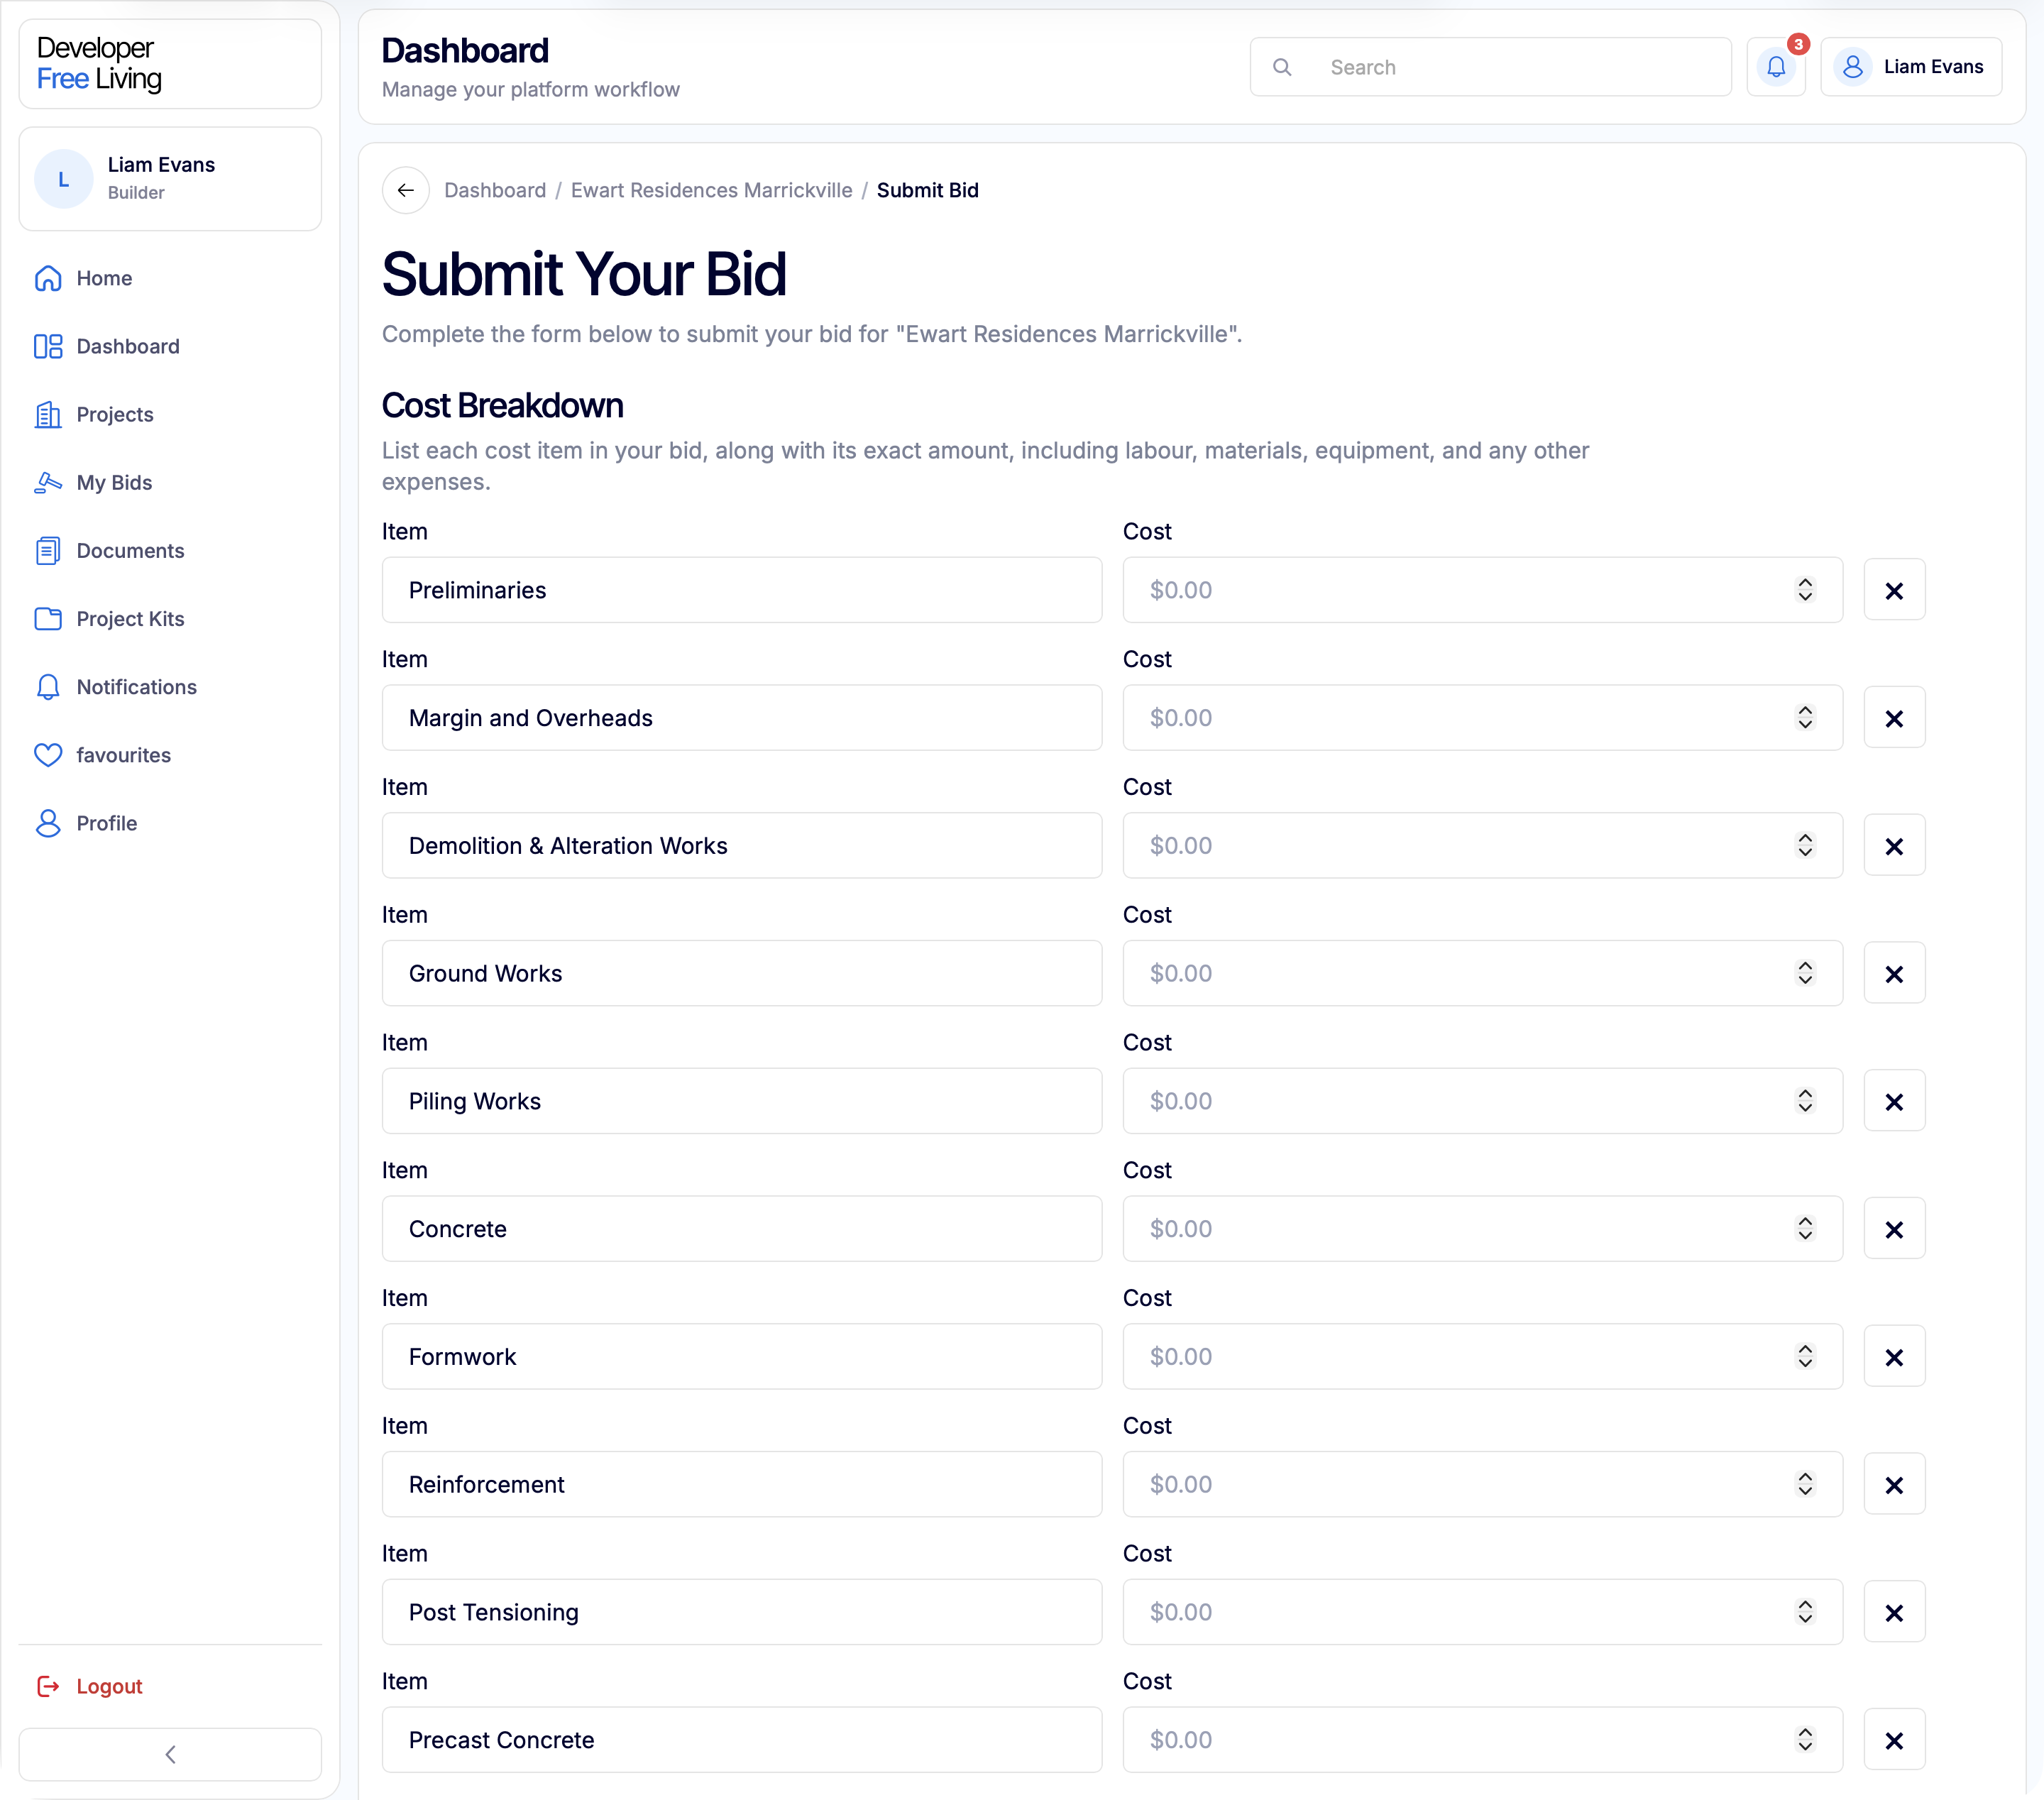Delete the Formwork row
Viewport: 2044px width, 1800px height.
(x=1894, y=1357)
